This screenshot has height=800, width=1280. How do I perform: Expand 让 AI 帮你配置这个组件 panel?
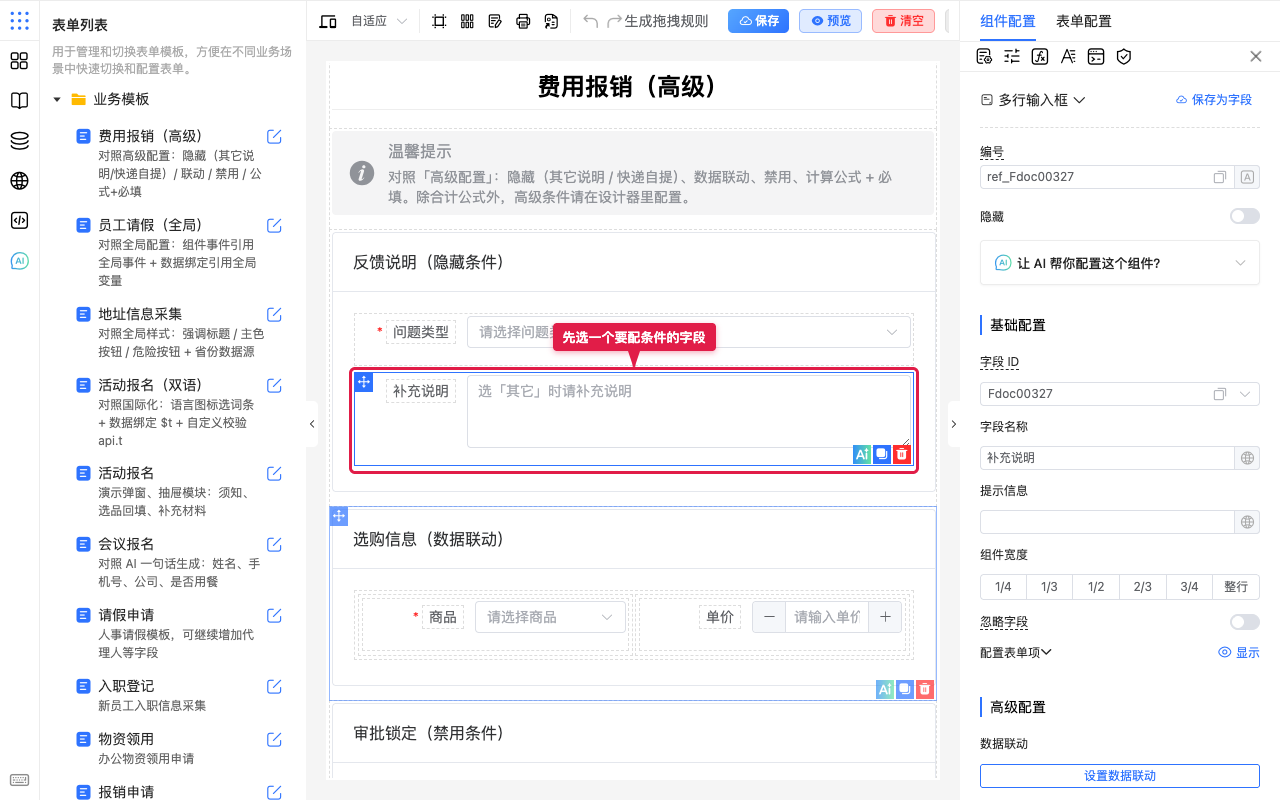pos(1120,263)
